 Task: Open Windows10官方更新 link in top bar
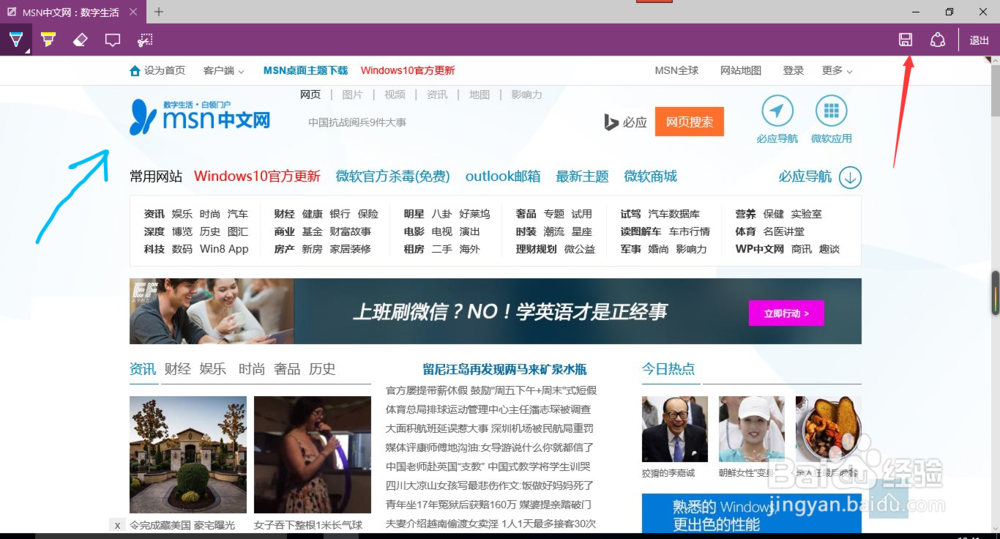coord(408,70)
